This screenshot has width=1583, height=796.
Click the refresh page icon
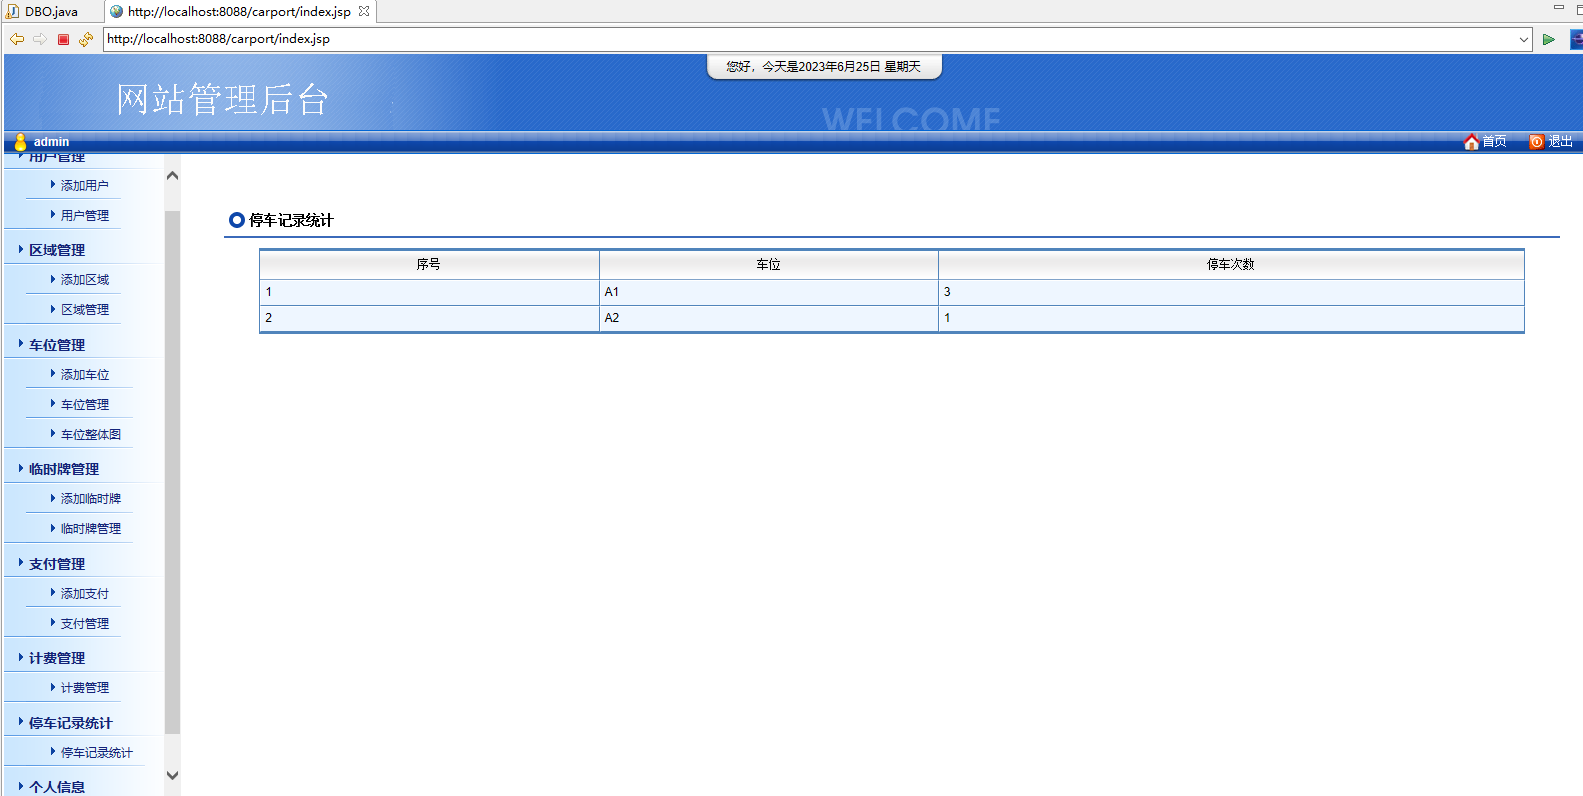tap(86, 39)
